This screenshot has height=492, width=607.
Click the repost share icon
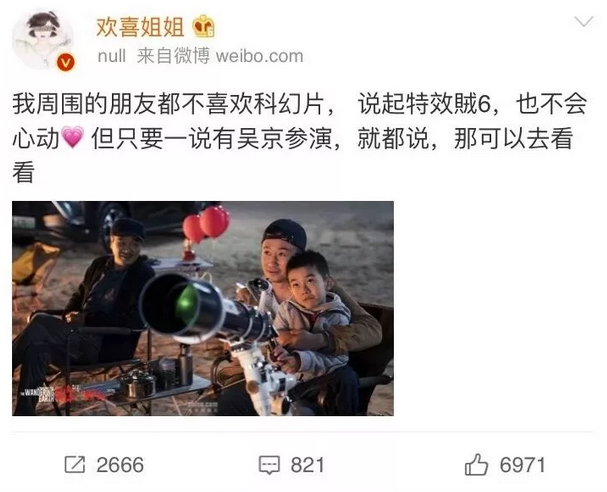click(74, 465)
